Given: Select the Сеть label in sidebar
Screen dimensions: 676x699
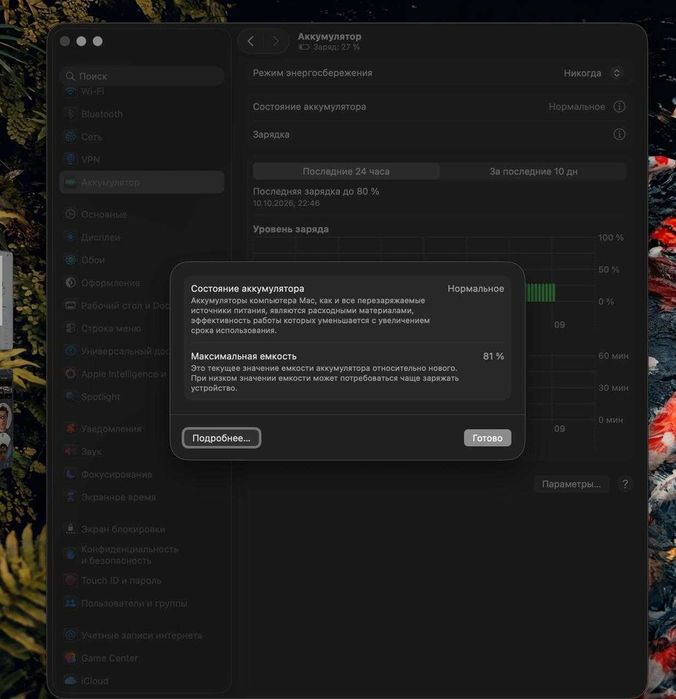Looking at the screenshot, I should pos(91,137).
